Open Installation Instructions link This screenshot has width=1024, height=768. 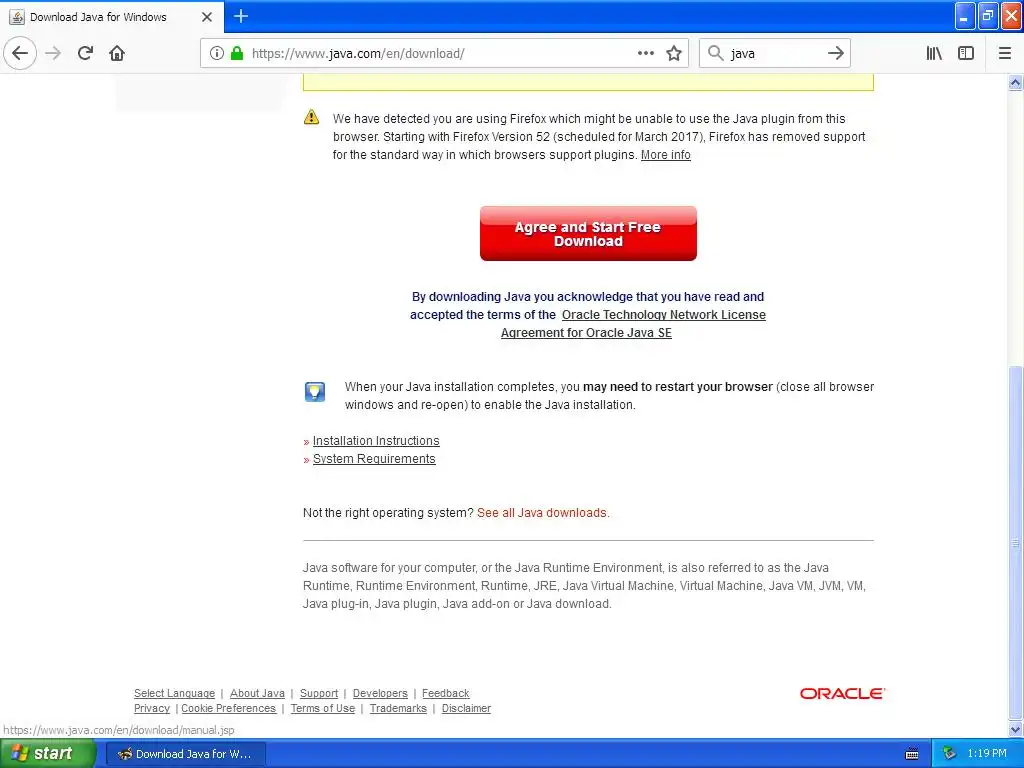click(376, 441)
